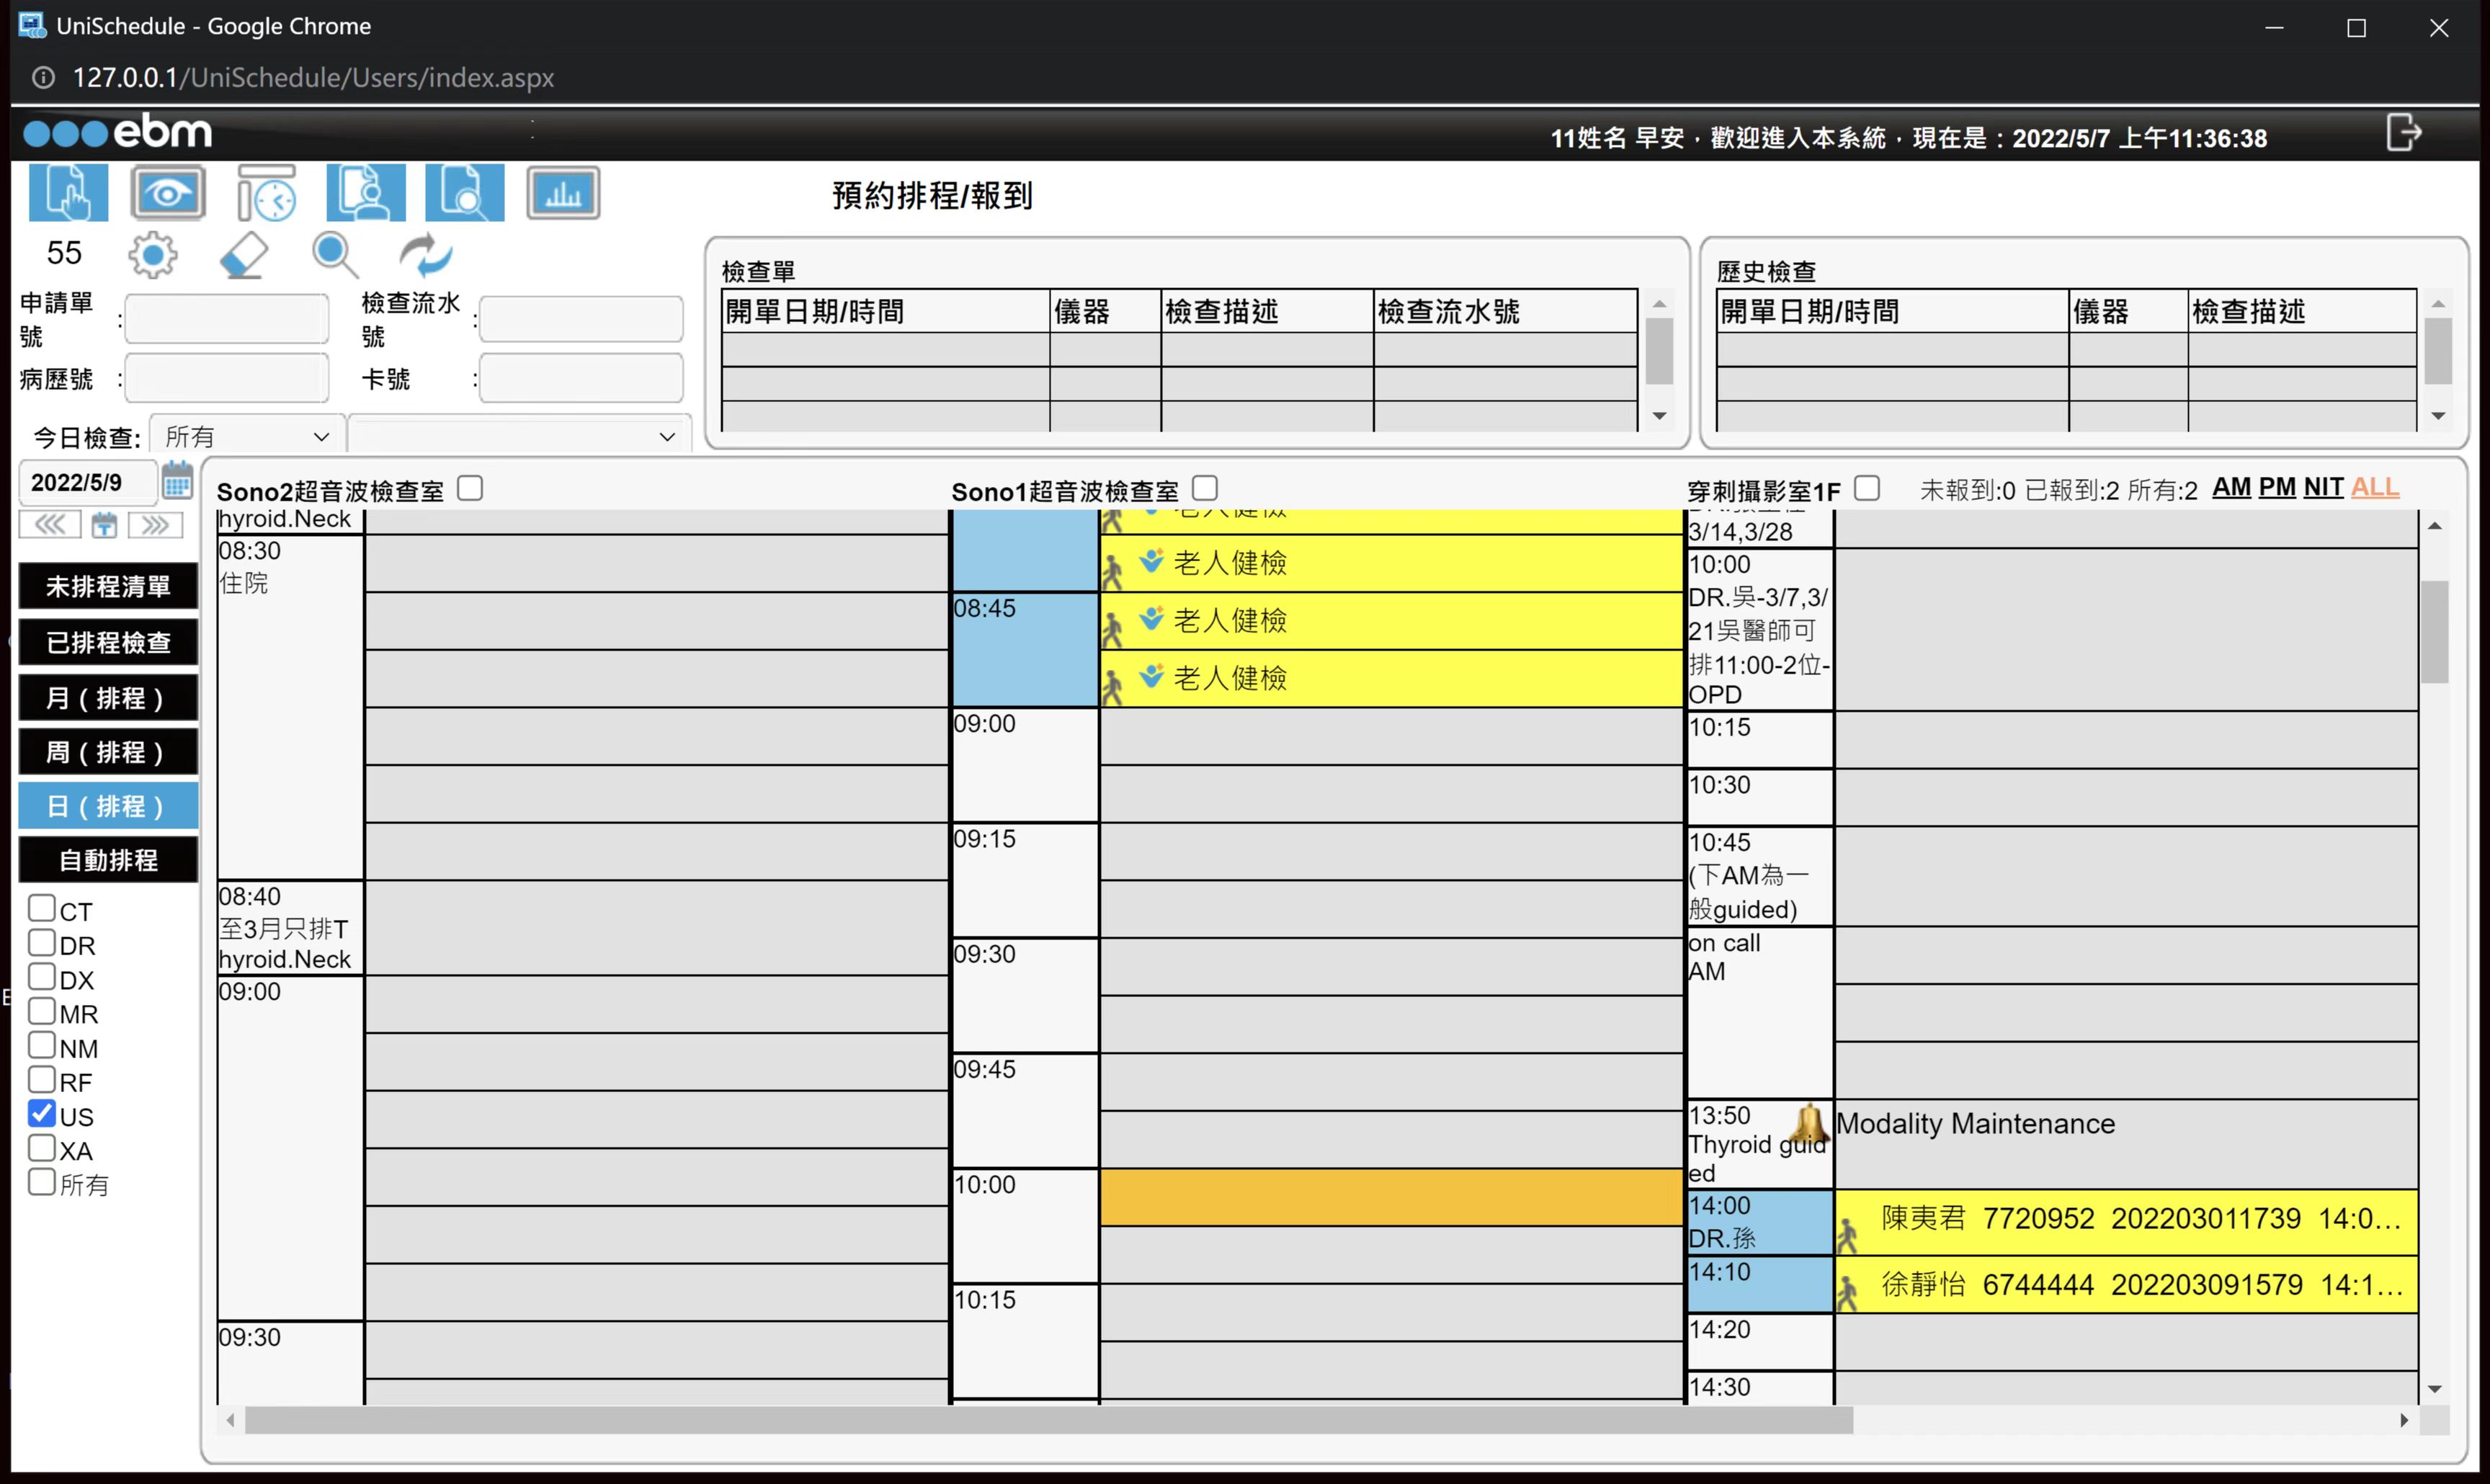Check the 所有 checkbox under the modality list
This screenshot has height=1484, width=2490.
point(42,1182)
